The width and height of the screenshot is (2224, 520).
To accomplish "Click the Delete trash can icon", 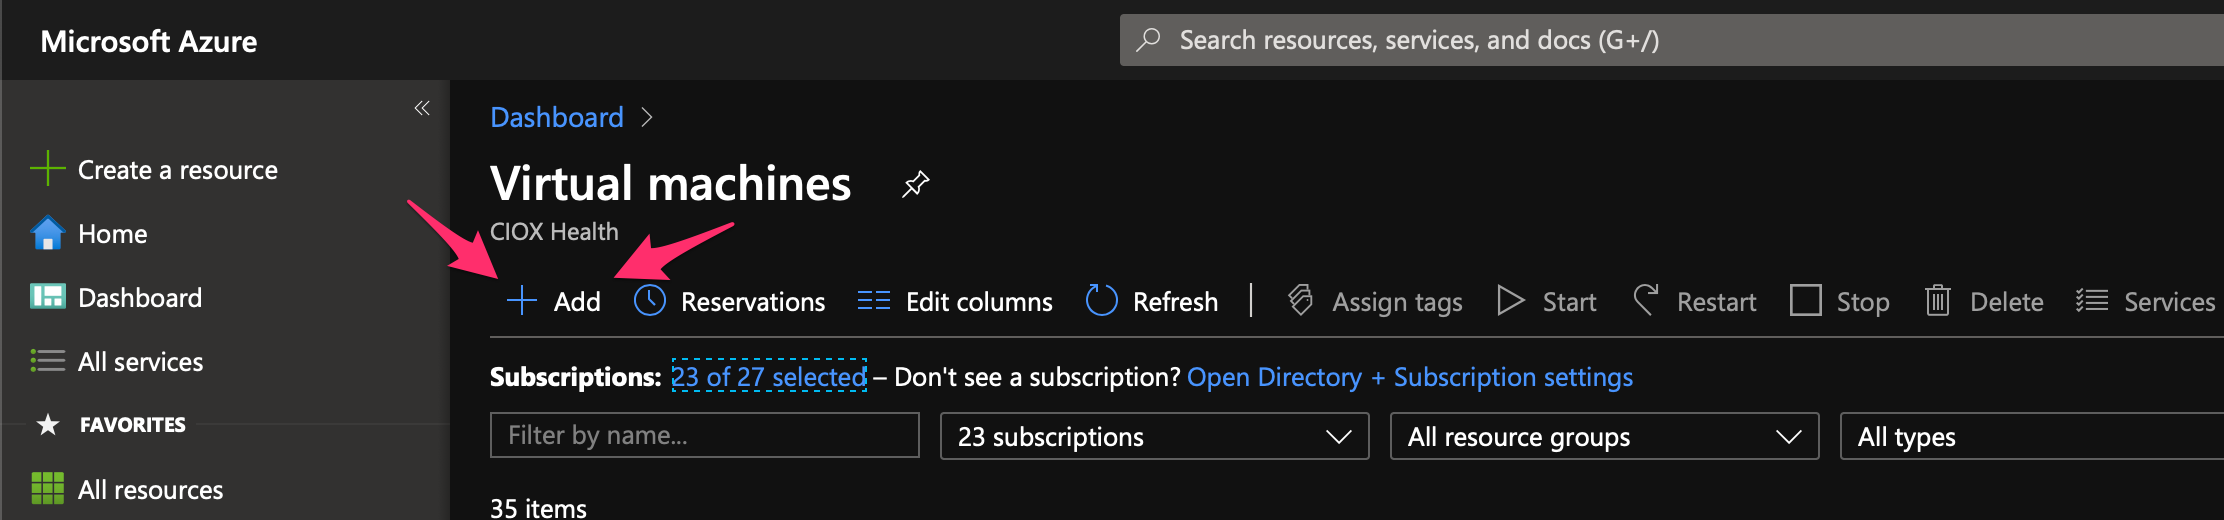I will pyautogui.click(x=1937, y=300).
